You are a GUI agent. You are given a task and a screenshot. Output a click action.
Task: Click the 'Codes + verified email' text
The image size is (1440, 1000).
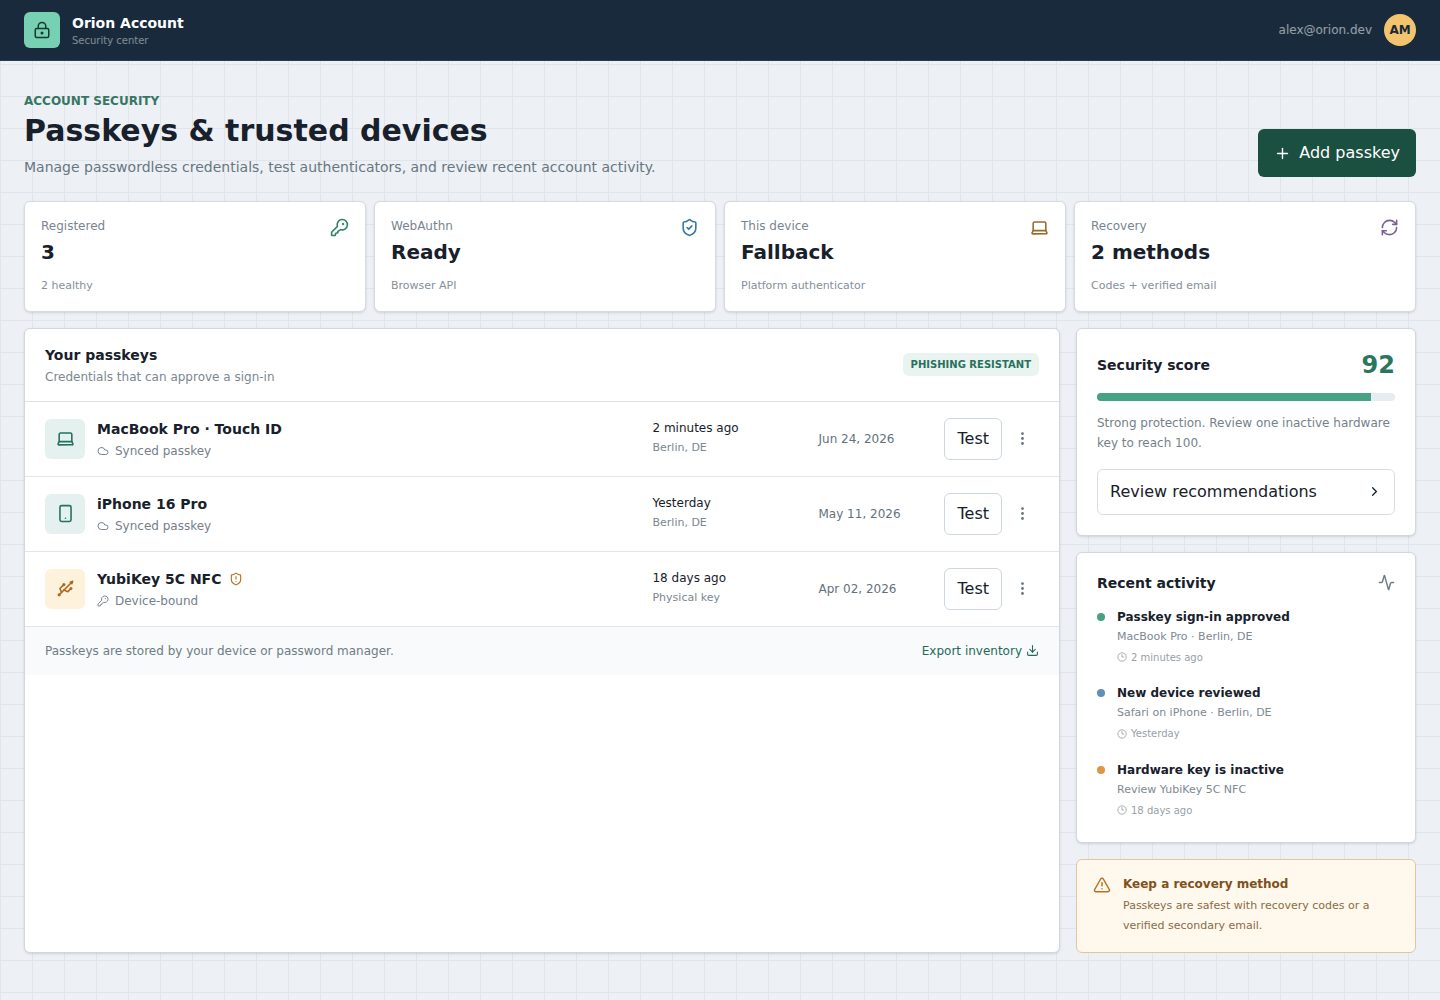(x=1154, y=285)
